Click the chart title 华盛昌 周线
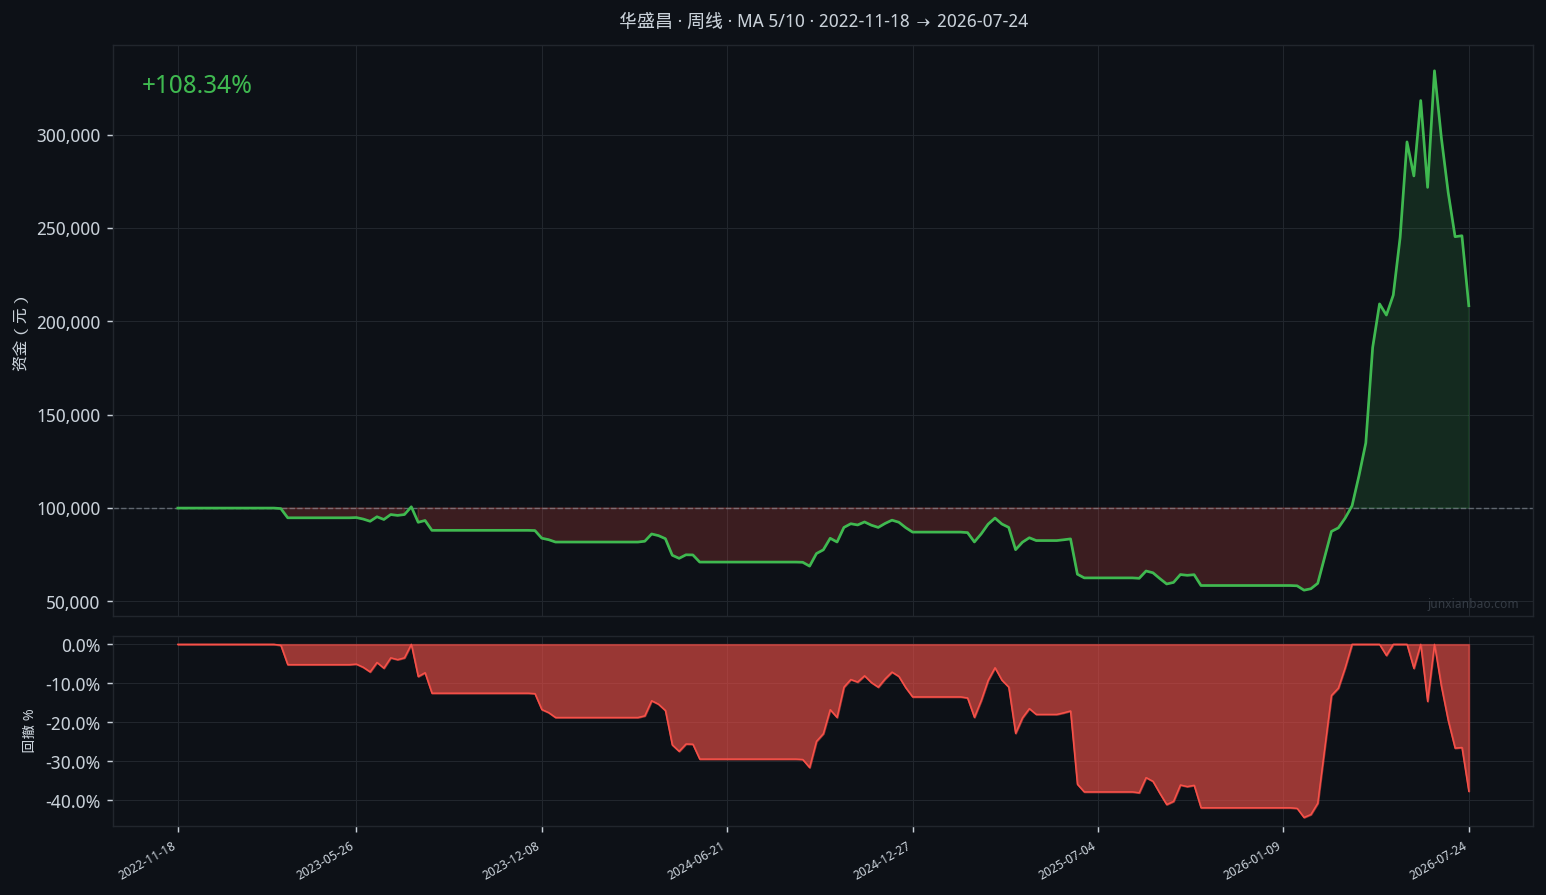Viewport: 1546px width, 895px height. (670, 21)
